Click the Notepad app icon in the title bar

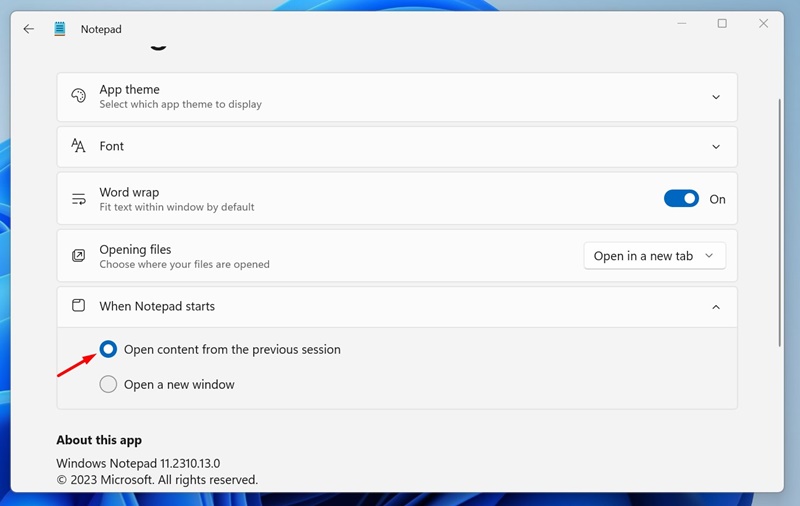[60, 29]
